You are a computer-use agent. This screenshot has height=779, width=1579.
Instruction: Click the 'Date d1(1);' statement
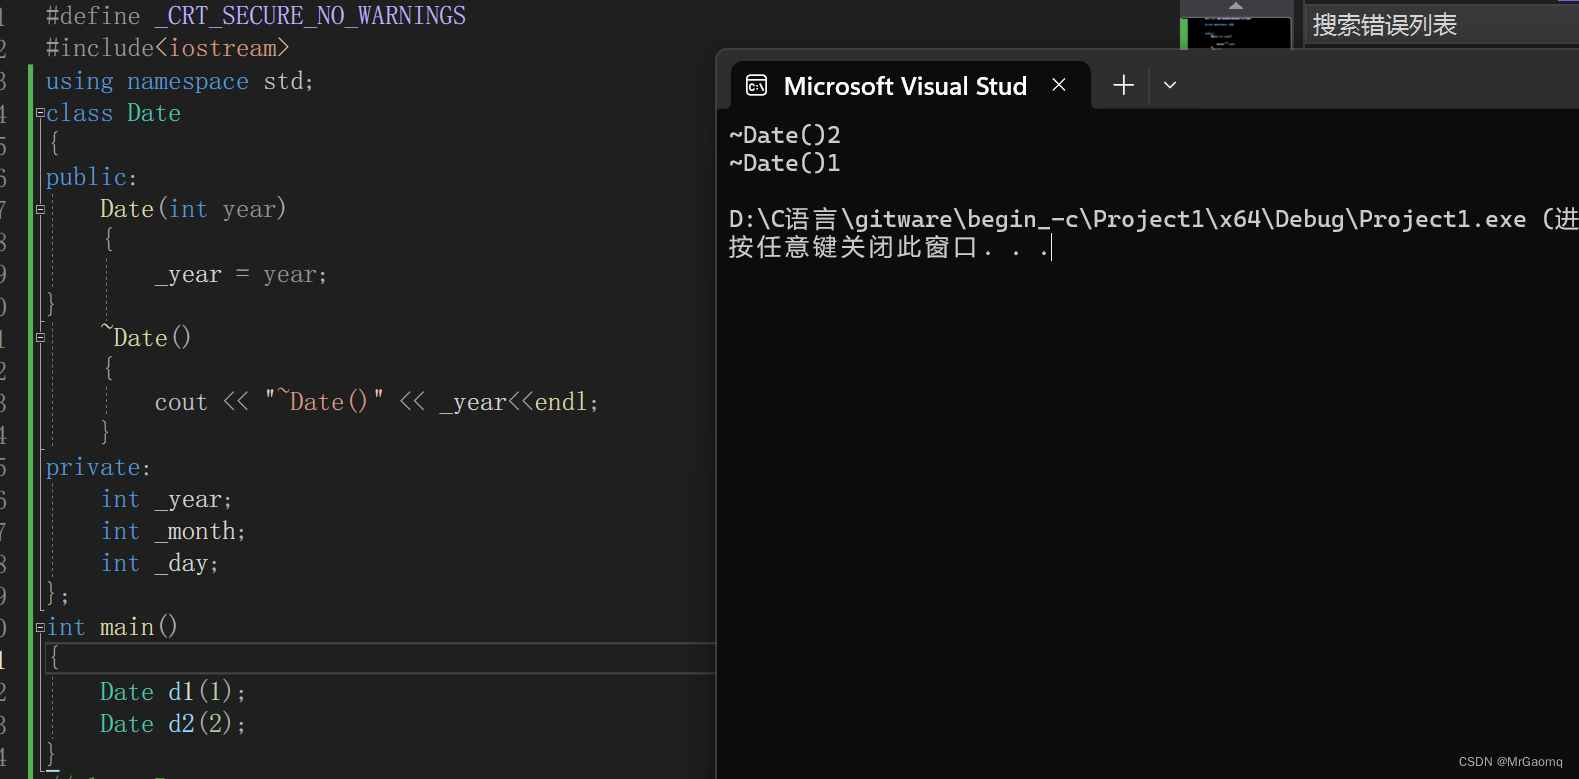point(173,692)
